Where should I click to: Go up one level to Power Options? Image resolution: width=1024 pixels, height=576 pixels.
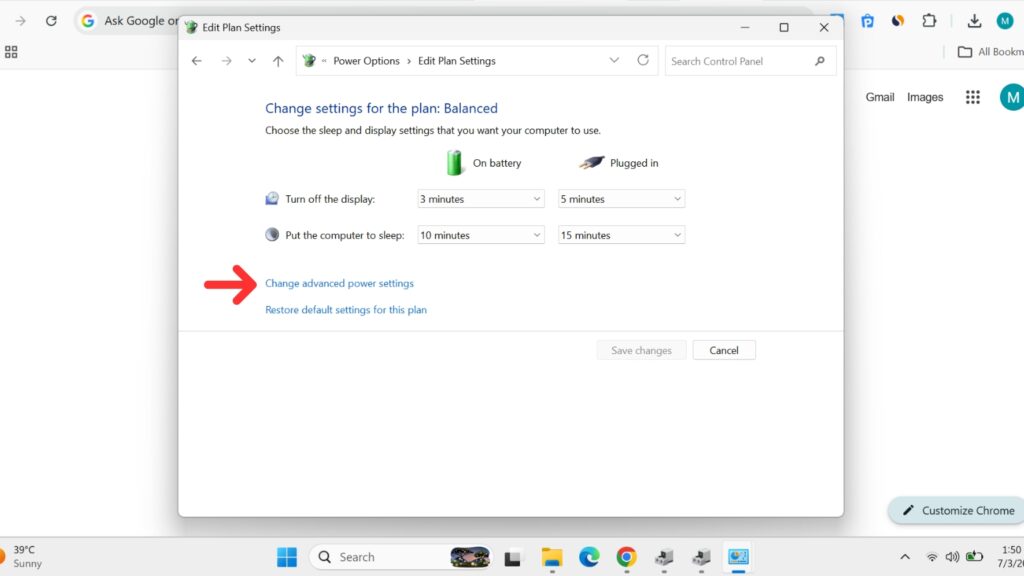278,61
